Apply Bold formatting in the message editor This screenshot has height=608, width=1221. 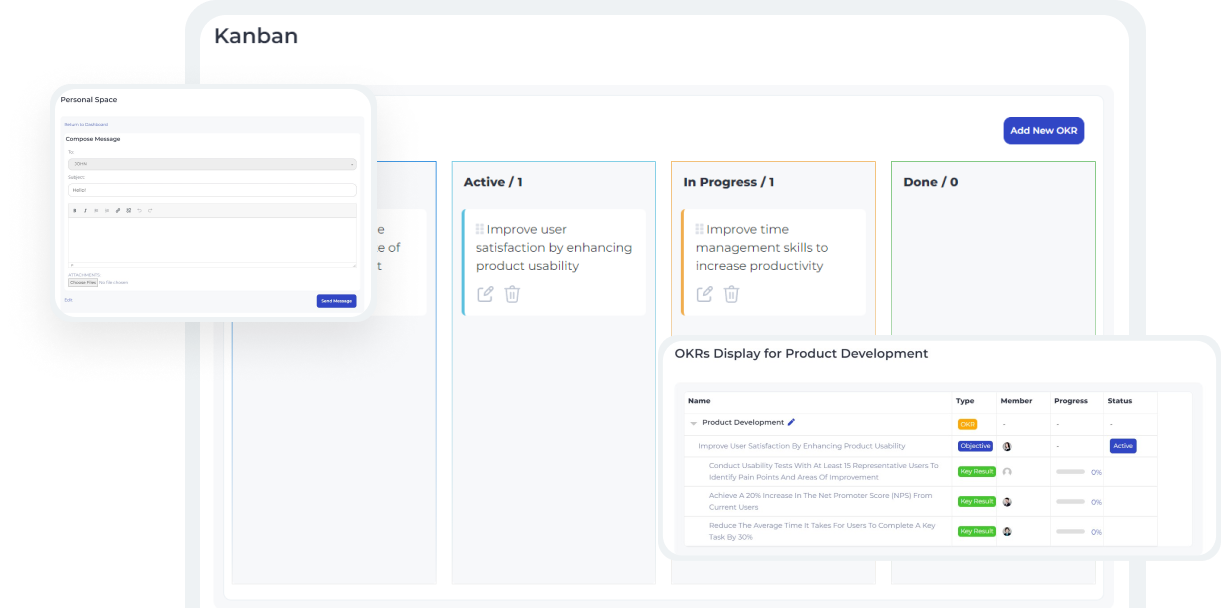coord(74,210)
